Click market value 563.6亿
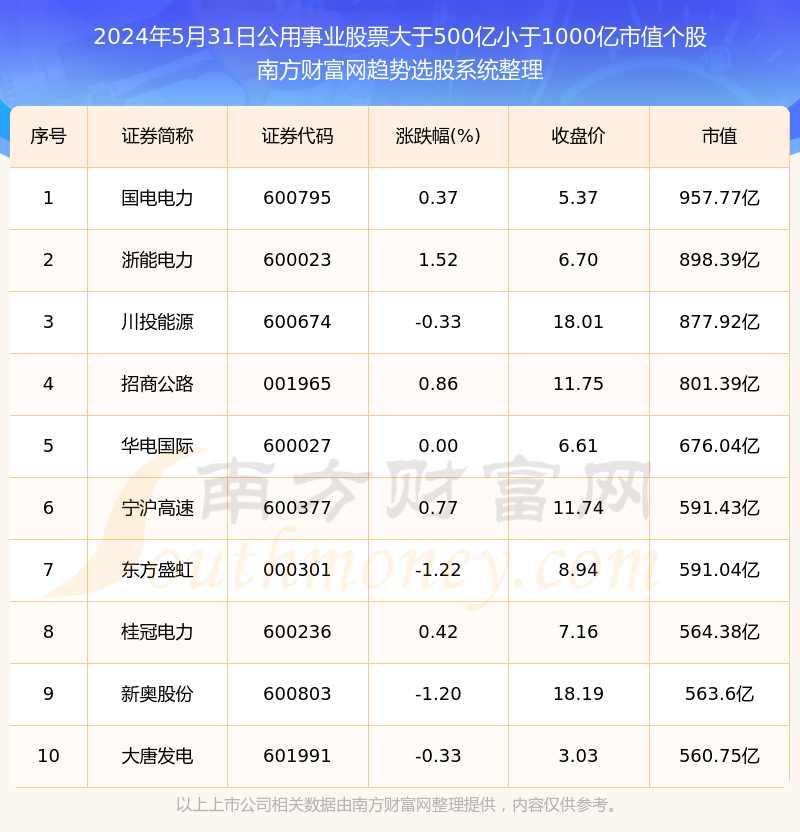Image resolution: width=800 pixels, height=832 pixels. (x=719, y=694)
